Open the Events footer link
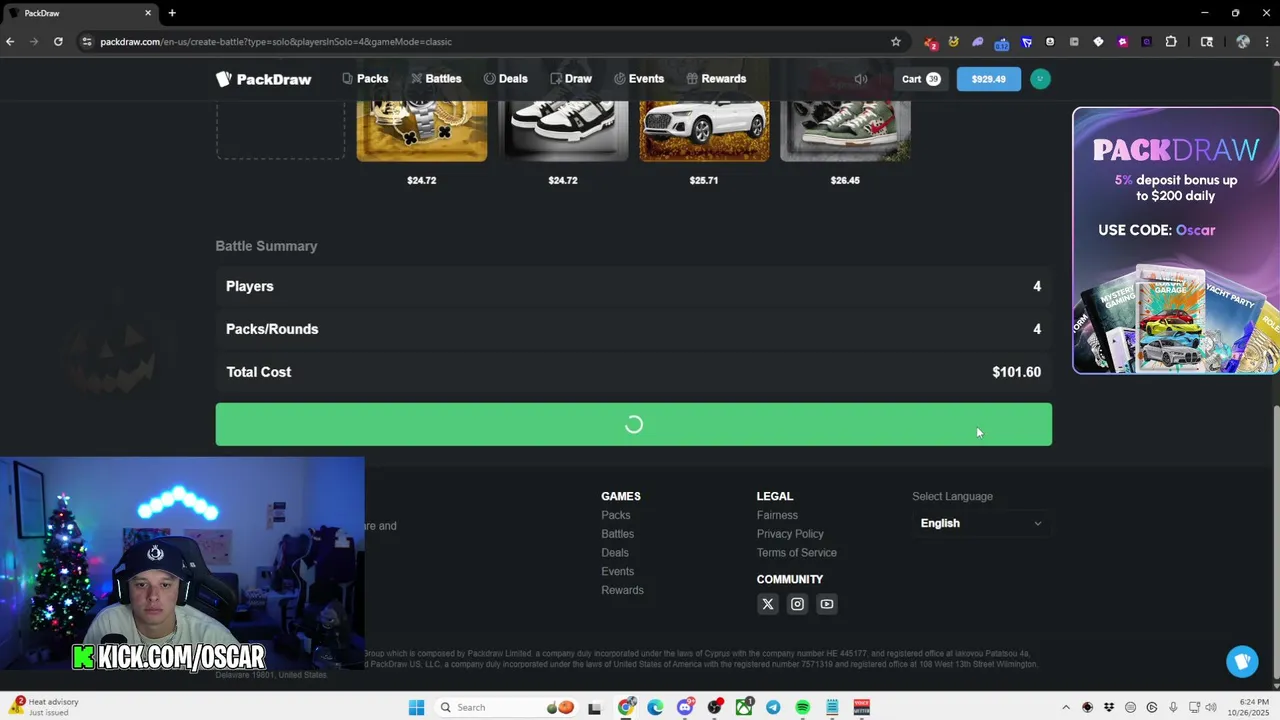This screenshot has width=1280, height=720. click(617, 571)
